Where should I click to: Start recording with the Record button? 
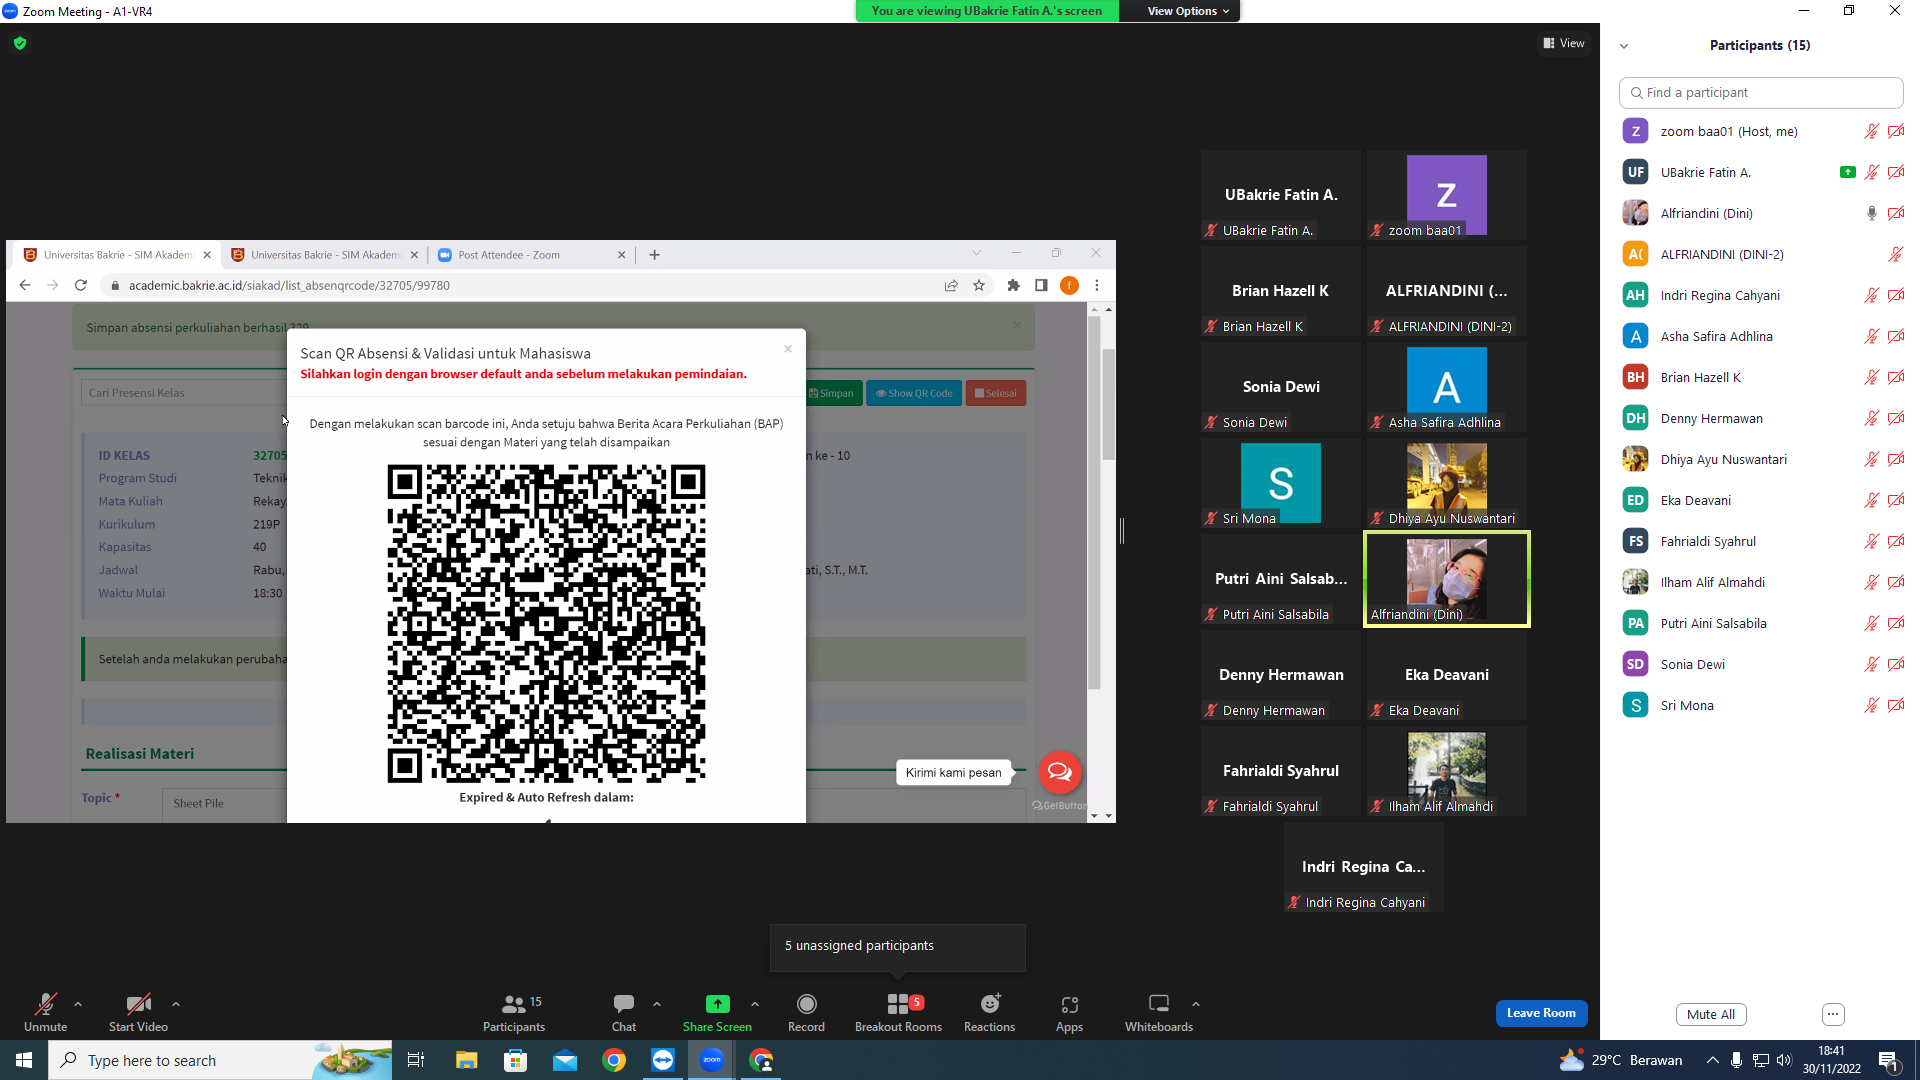[806, 1012]
